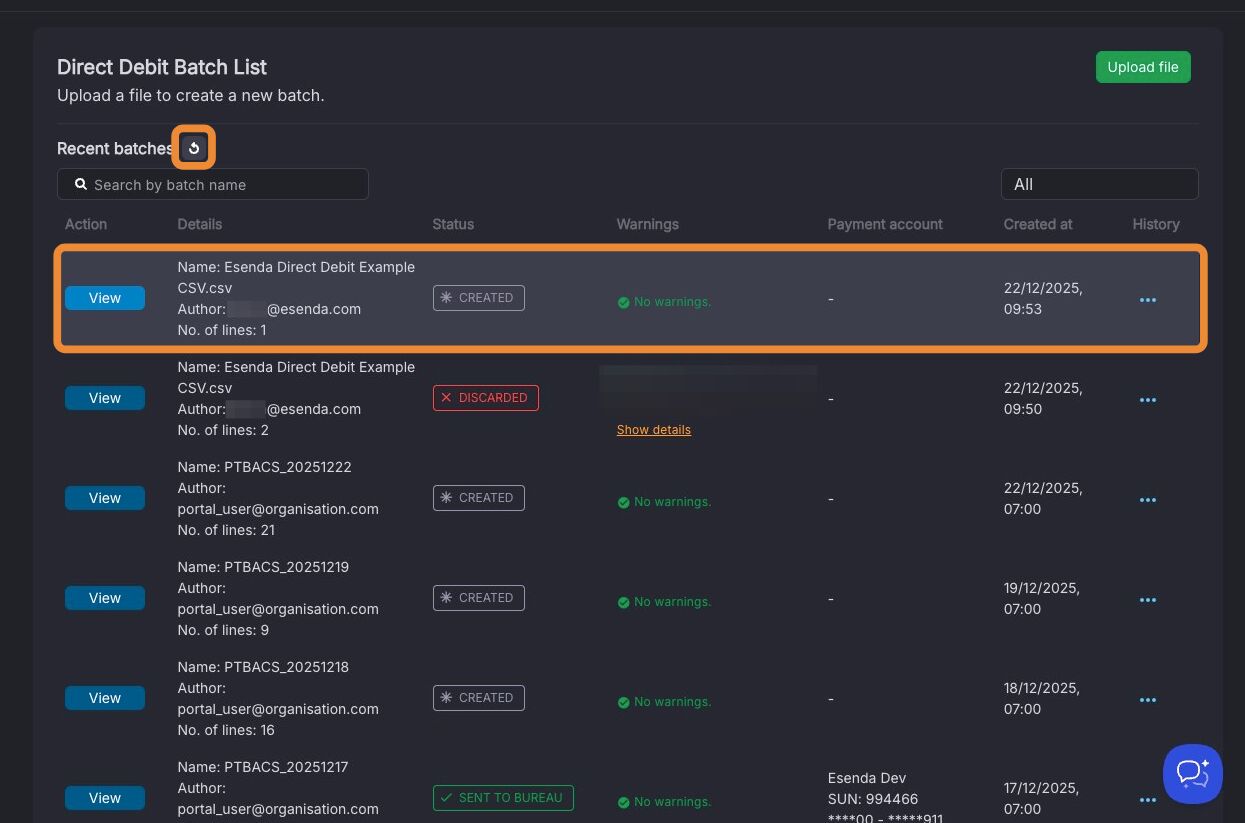The image size is (1245, 823).
Task: Click CREATED badge of 09:53 batch
Action: (479, 298)
